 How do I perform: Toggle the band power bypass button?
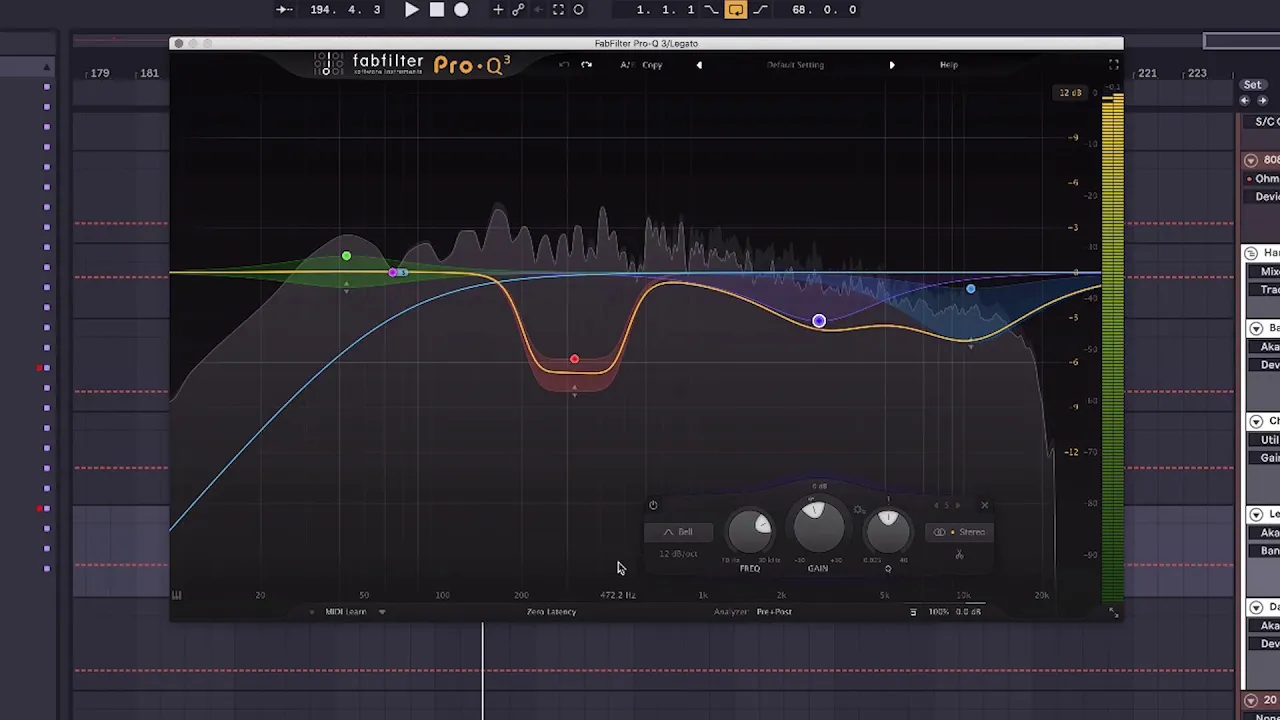[653, 505]
